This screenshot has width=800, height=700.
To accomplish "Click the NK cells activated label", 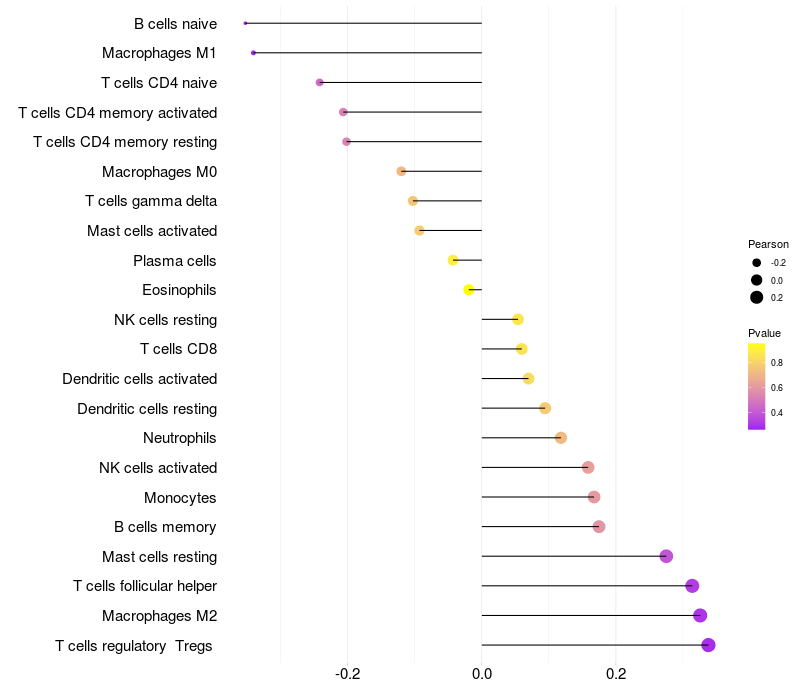I will pyautogui.click(x=158, y=468).
